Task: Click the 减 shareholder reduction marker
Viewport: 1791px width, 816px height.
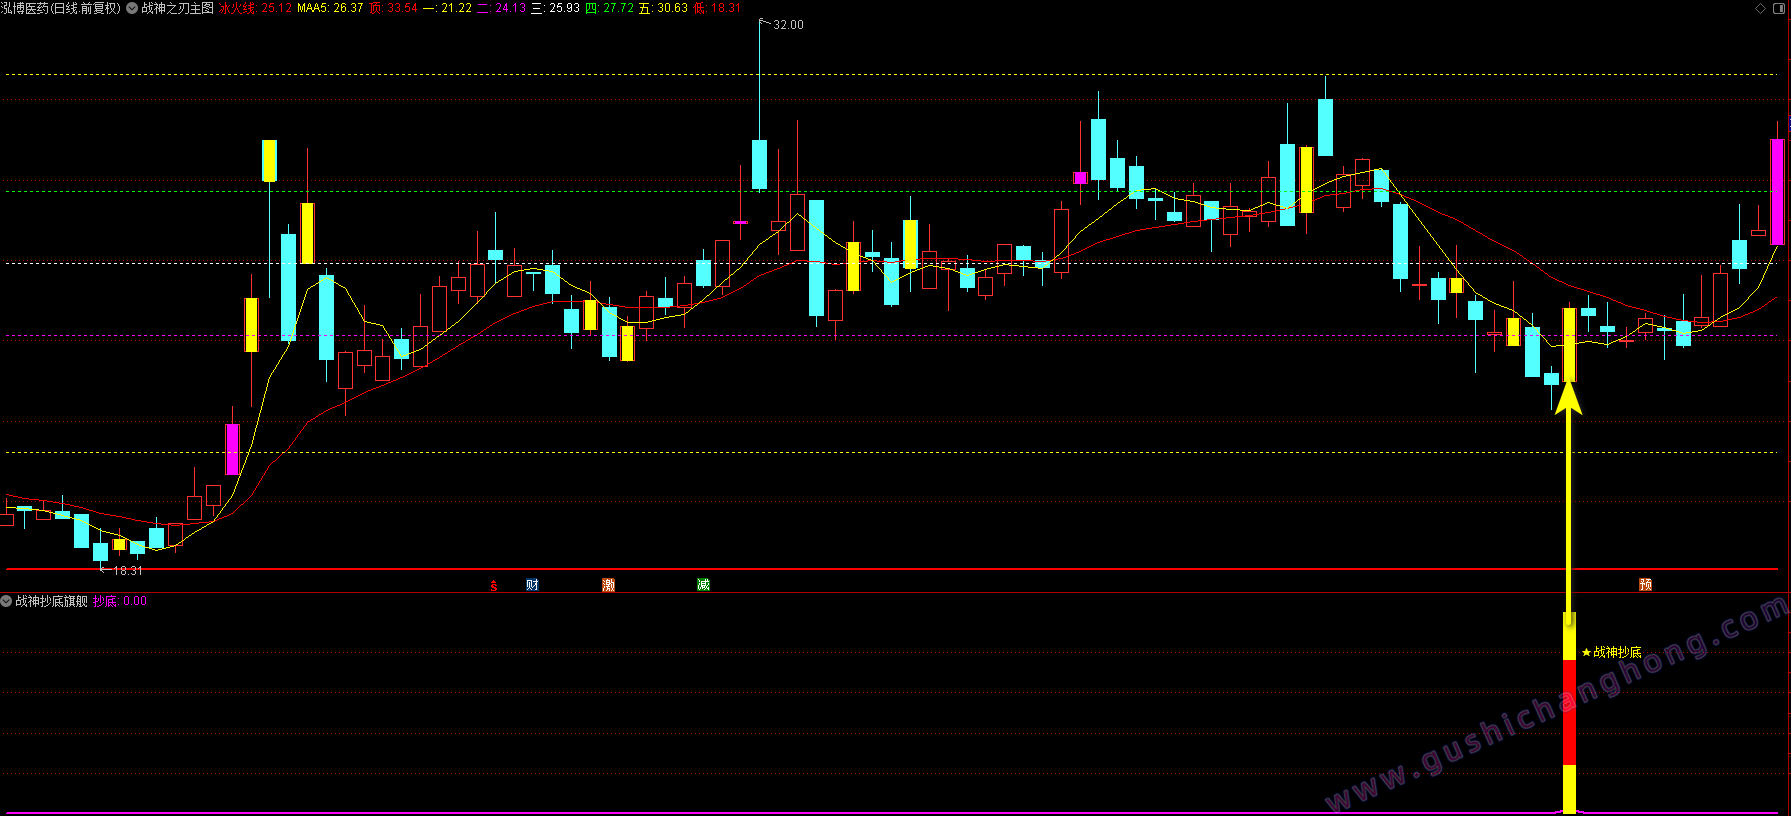Action: click(x=703, y=585)
